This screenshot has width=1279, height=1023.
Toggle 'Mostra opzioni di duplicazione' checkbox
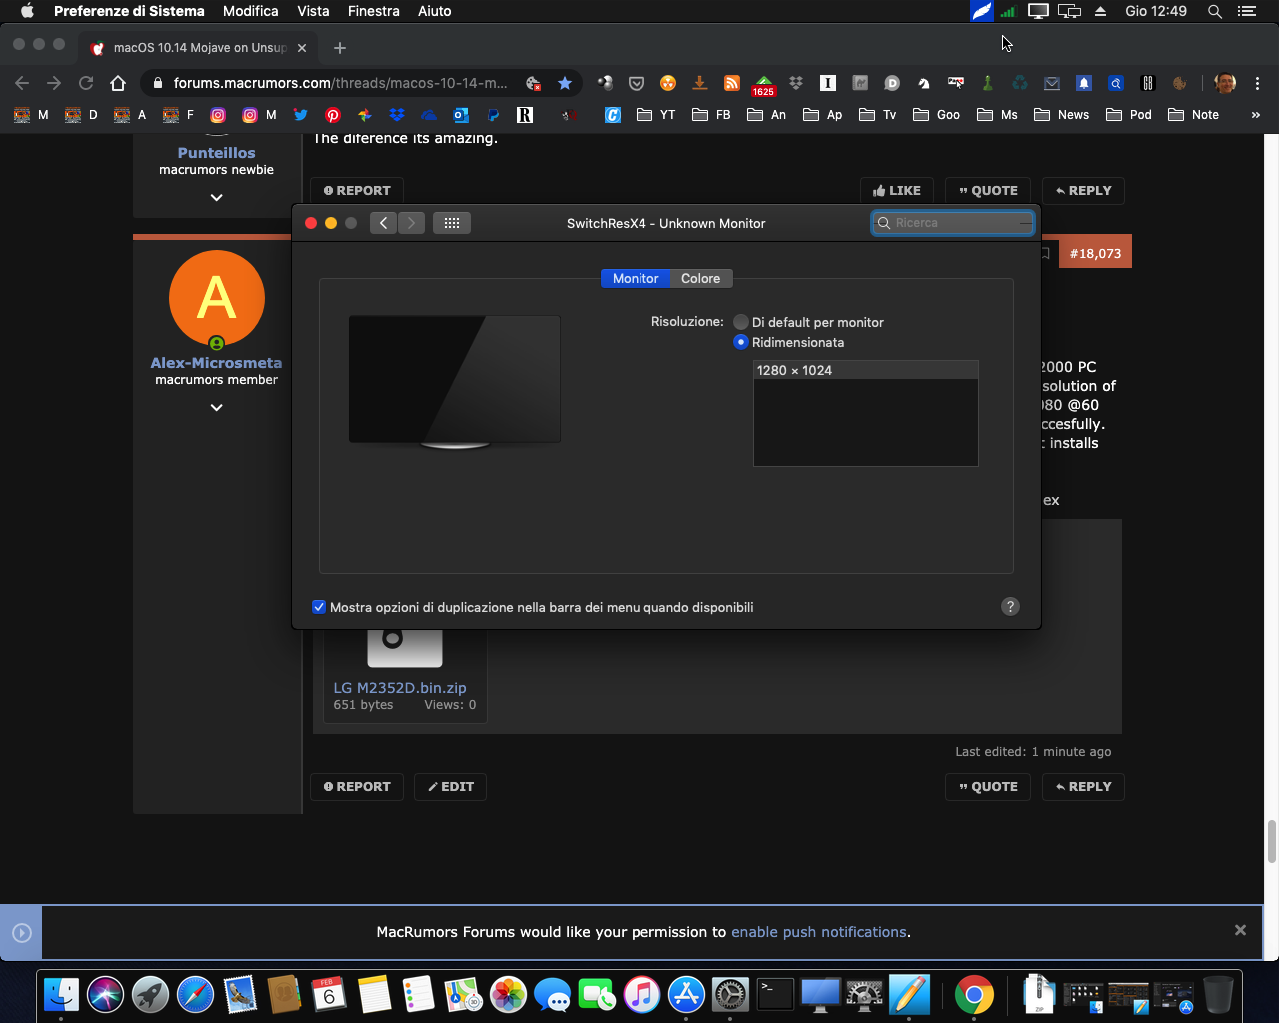(x=319, y=607)
